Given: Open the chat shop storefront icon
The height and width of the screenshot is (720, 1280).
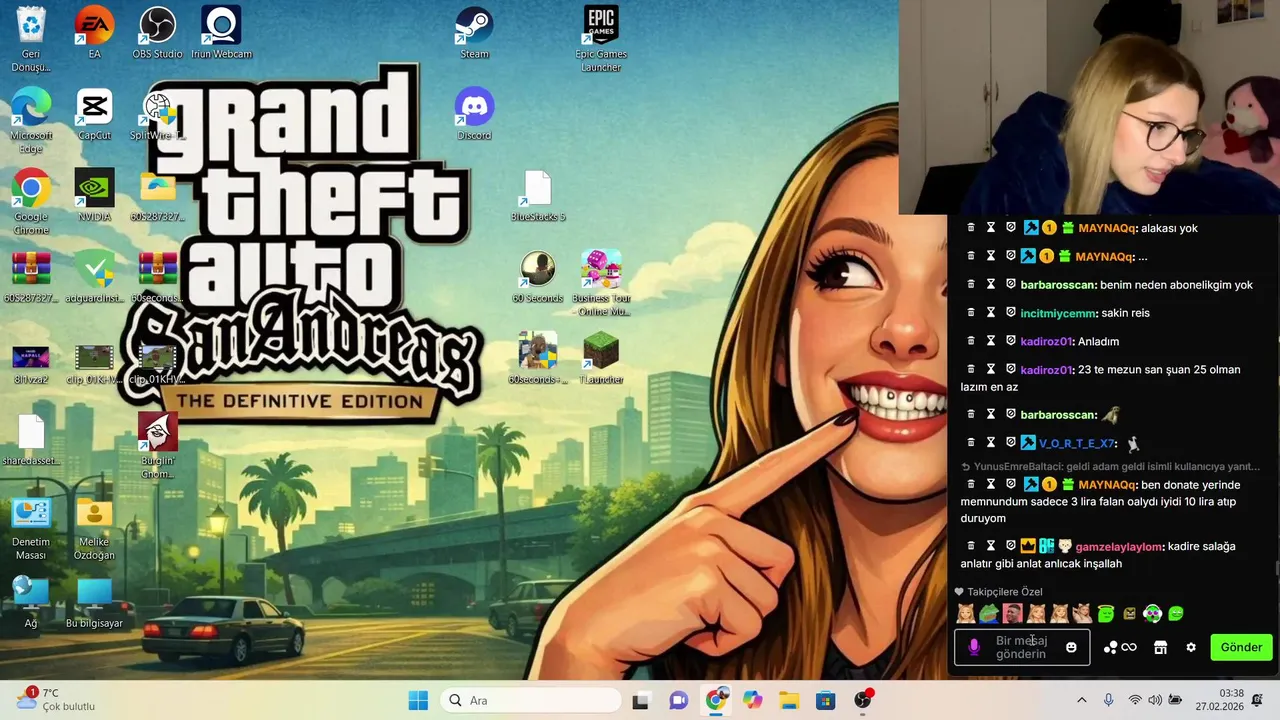Looking at the screenshot, I should coord(1160,647).
